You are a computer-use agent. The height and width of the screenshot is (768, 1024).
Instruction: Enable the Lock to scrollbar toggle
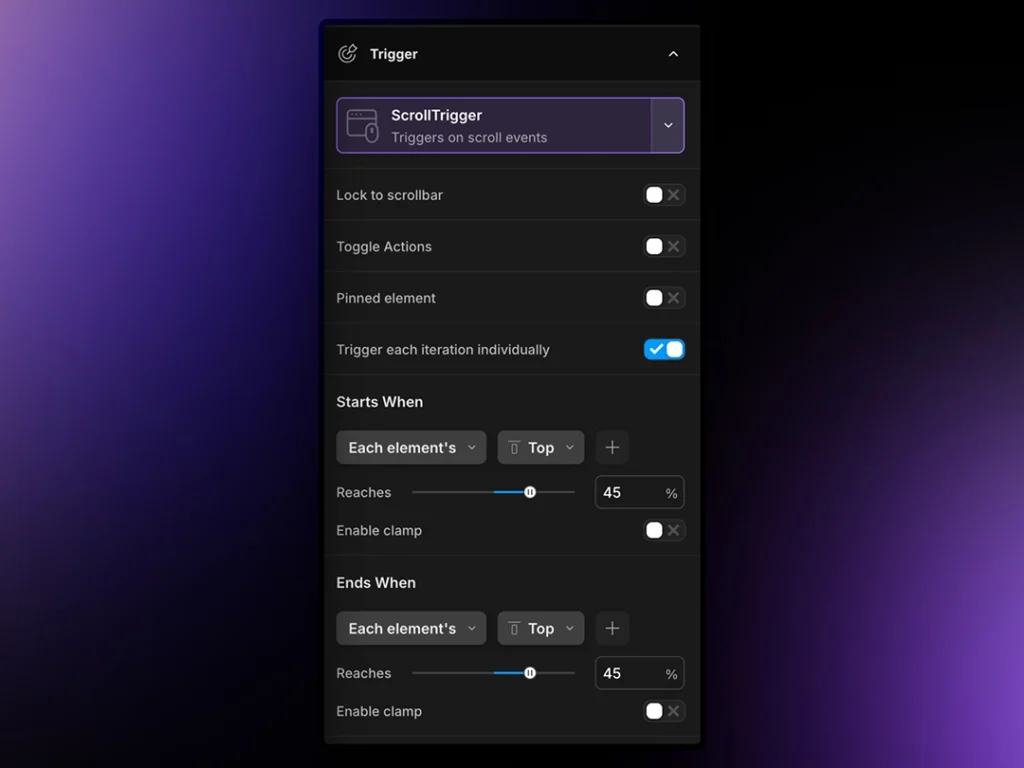664,195
